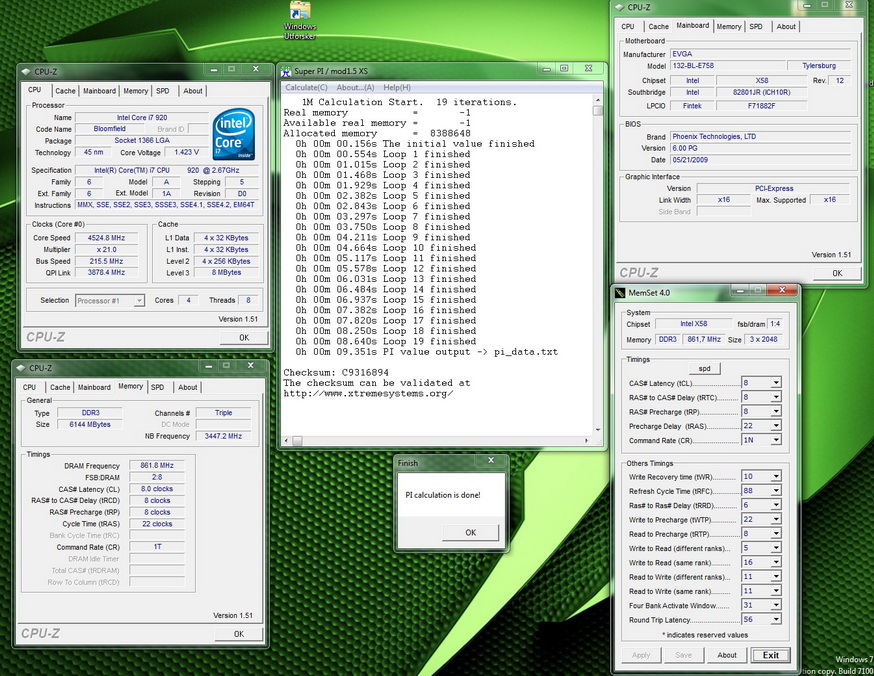This screenshot has height=676, width=874.
Task: Open Round Trip Latency dropdown
Action: 775,620
